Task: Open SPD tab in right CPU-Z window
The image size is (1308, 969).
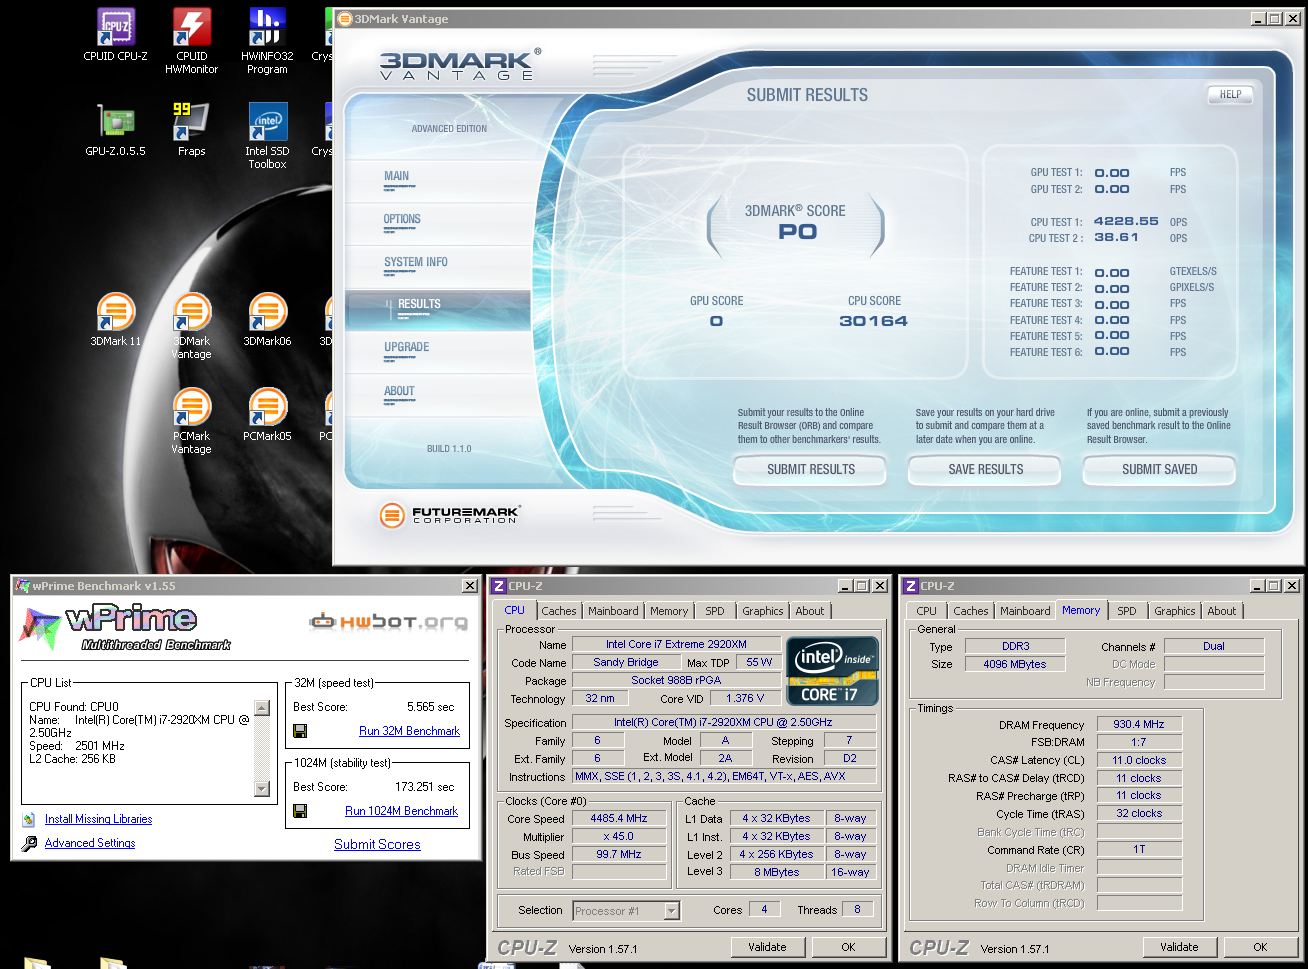Action: (1127, 611)
